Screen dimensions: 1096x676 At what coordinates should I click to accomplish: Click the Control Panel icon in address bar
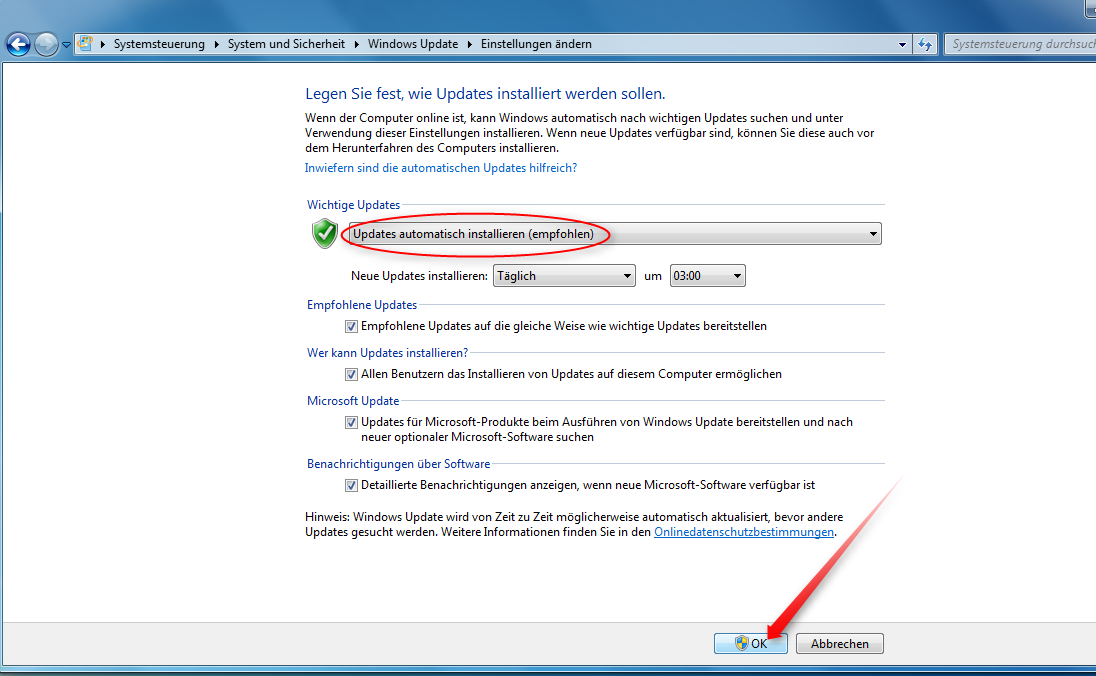85,43
